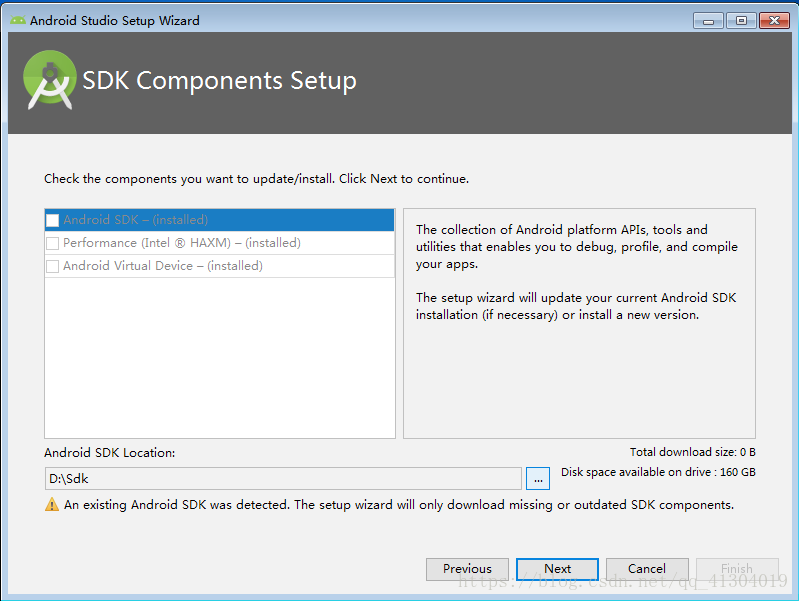Image resolution: width=799 pixels, height=601 pixels.
Task: Click the SDK Components Setup heading
Action: click(220, 81)
